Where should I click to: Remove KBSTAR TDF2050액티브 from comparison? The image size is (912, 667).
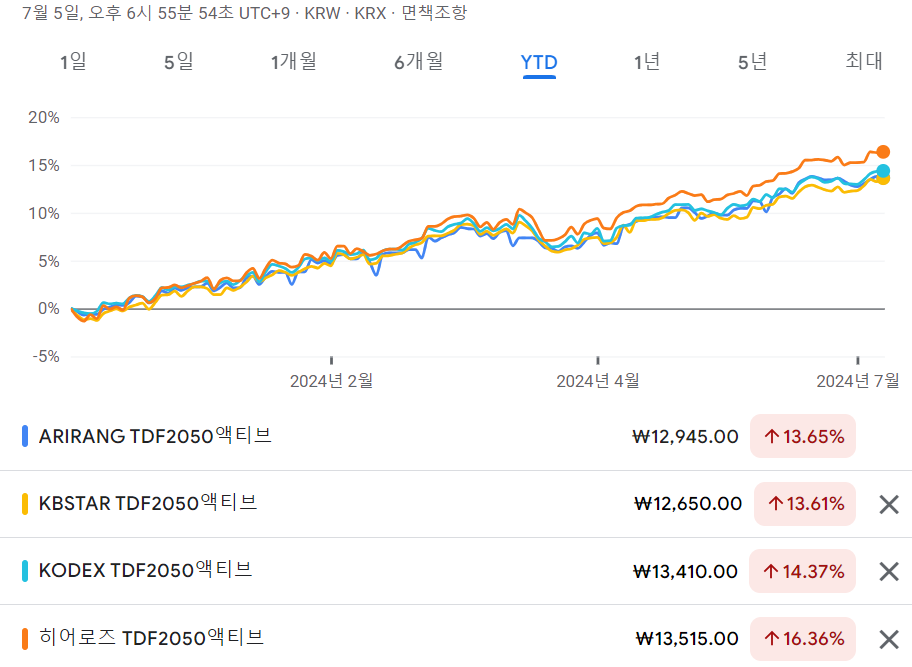tap(889, 504)
